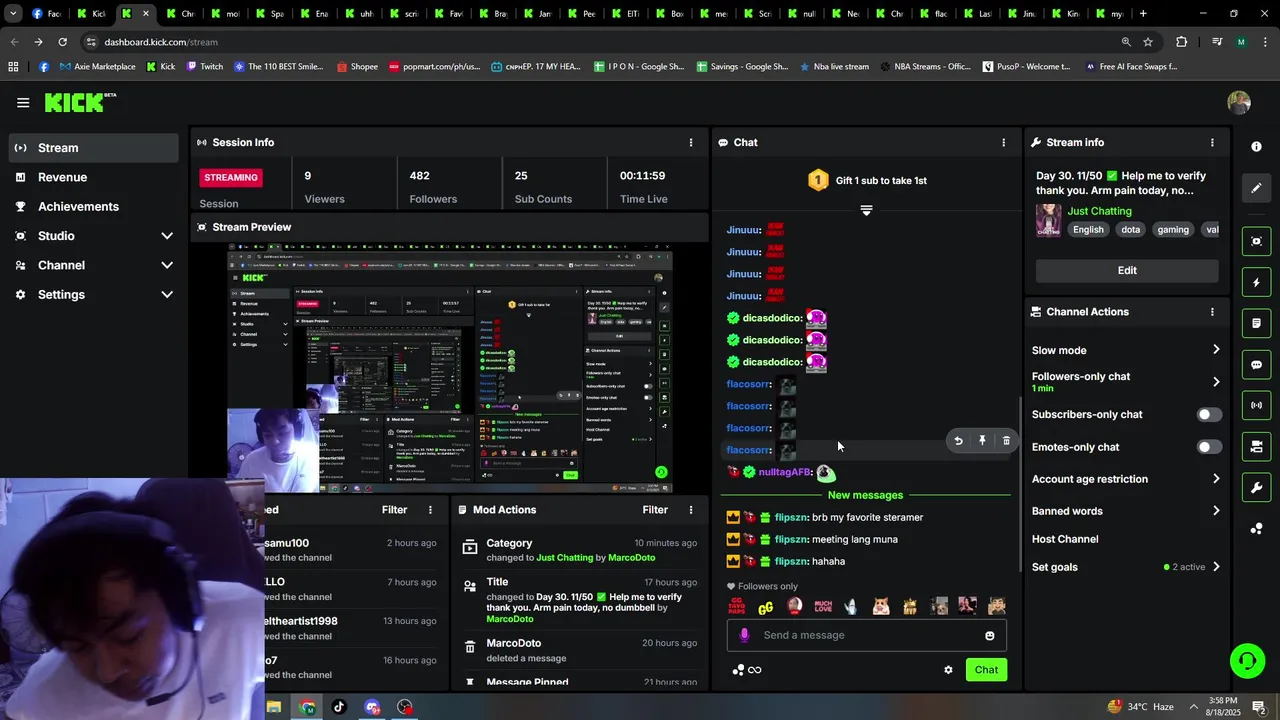The height and width of the screenshot is (720, 1280).
Task: Bookmark this page with the star icon
Action: [x=1148, y=42]
